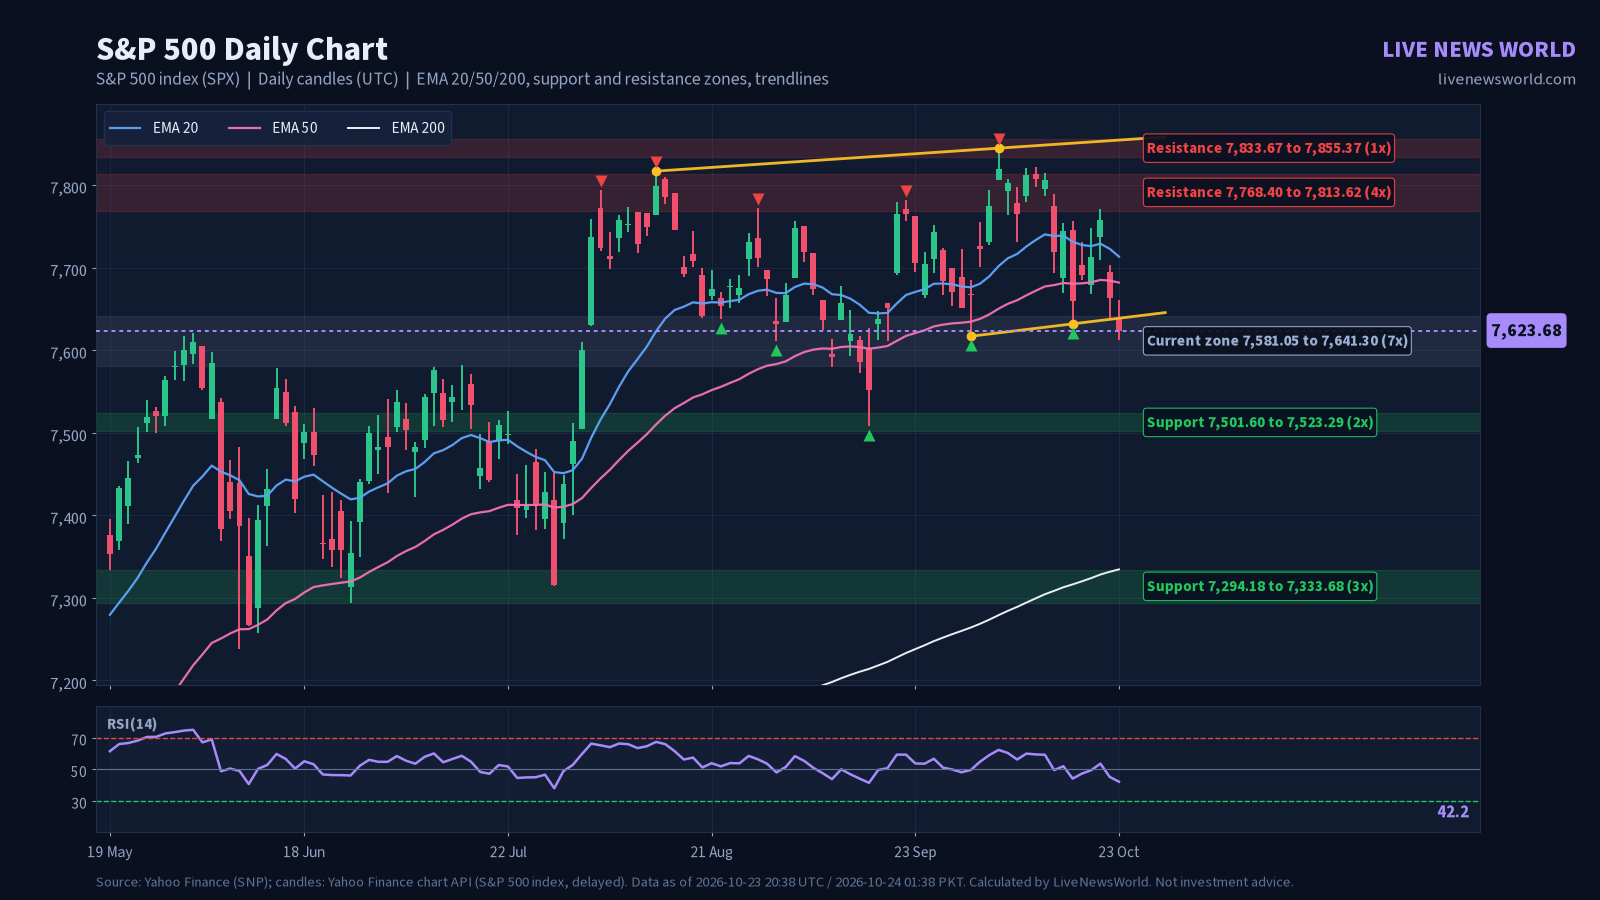Click the EMA 20 legend entry

[154, 128]
